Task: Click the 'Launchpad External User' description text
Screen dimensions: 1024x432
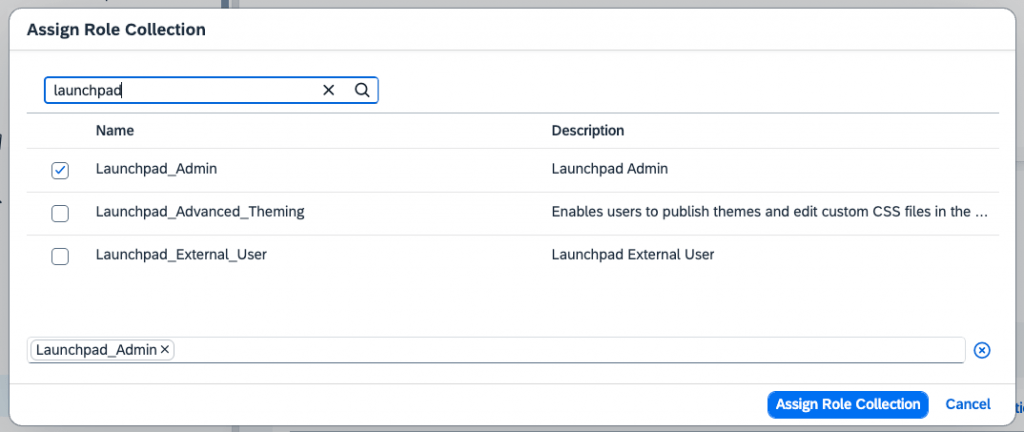Action: pyautogui.click(x=633, y=255)
